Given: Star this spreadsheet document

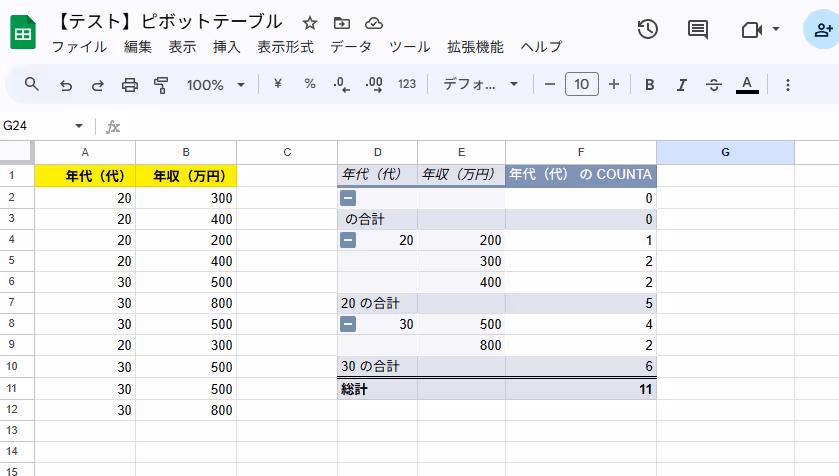Looking at the screenshot, I should click(x=310, y=23).
